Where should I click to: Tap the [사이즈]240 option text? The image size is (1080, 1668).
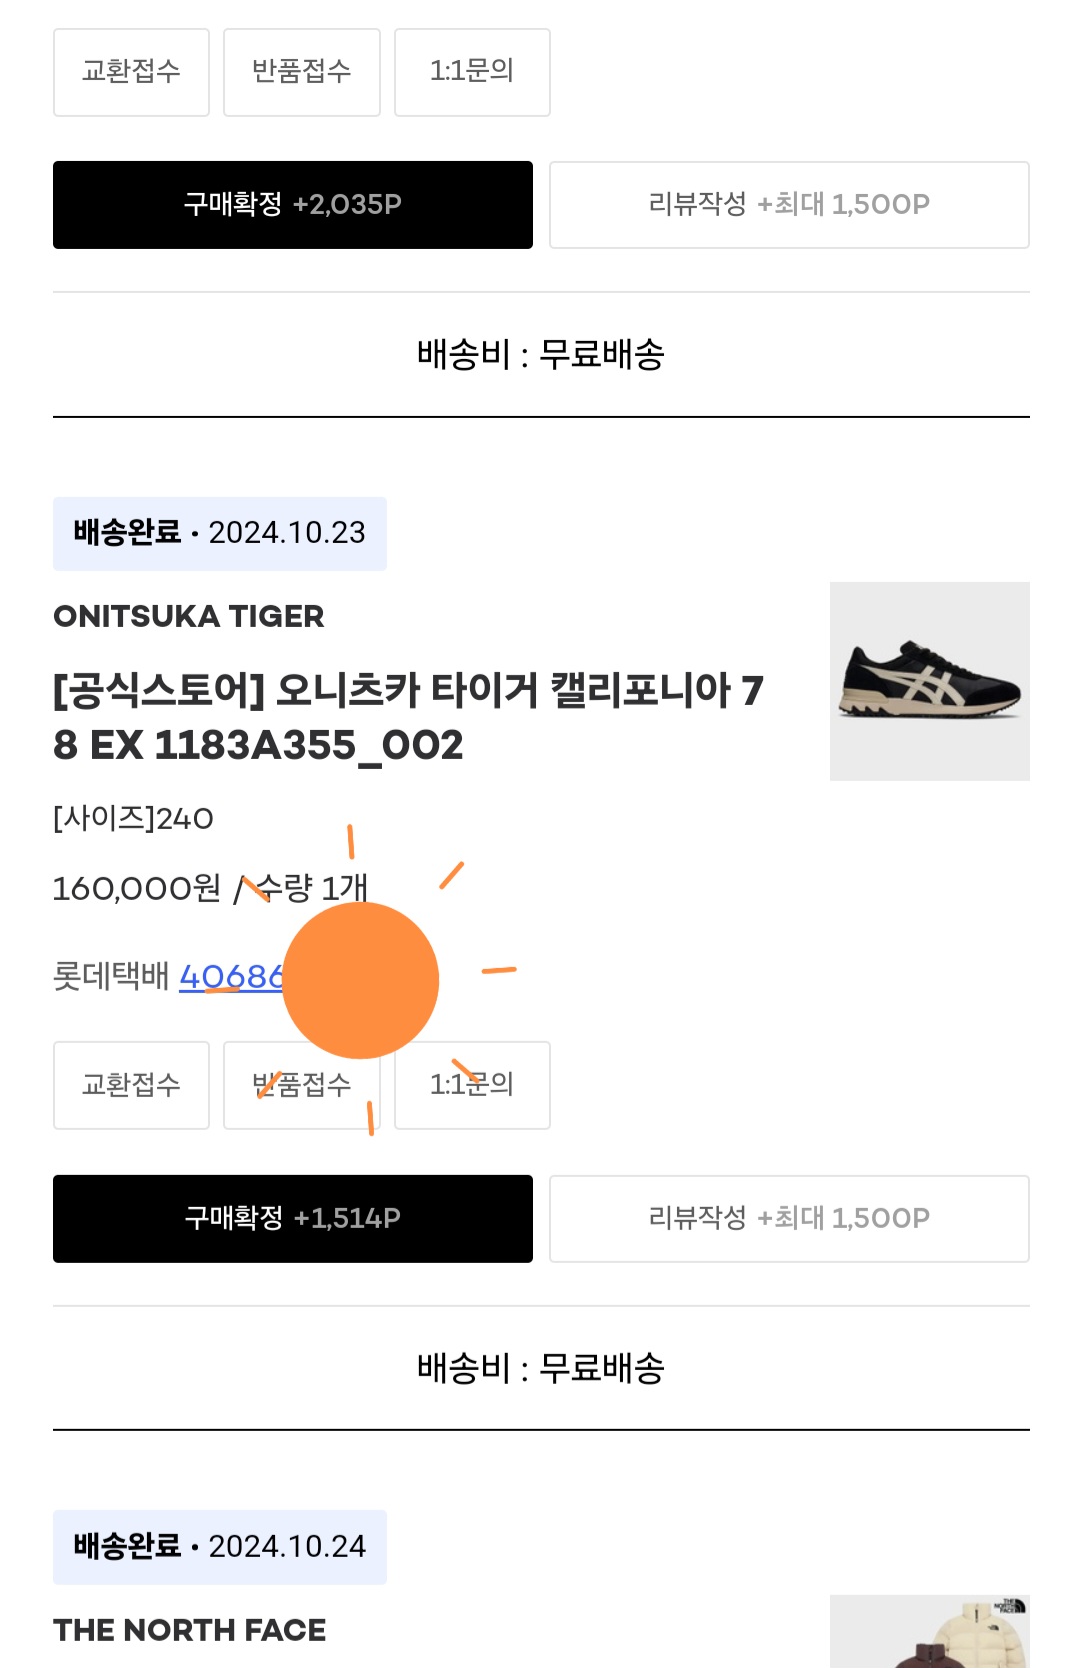click(133, 819)
